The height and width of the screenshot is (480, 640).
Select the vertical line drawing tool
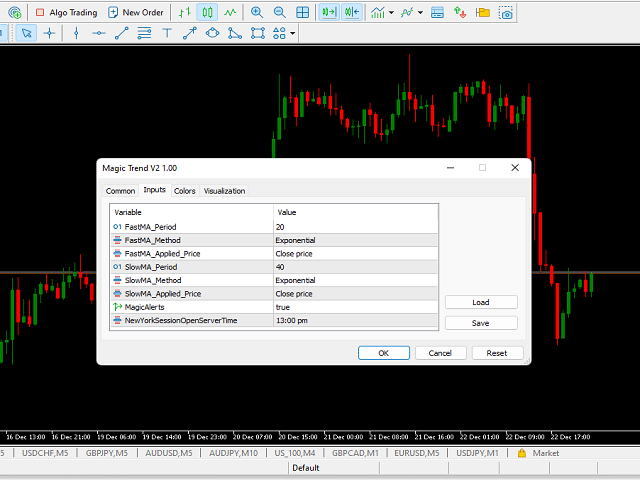pos(76,33)
